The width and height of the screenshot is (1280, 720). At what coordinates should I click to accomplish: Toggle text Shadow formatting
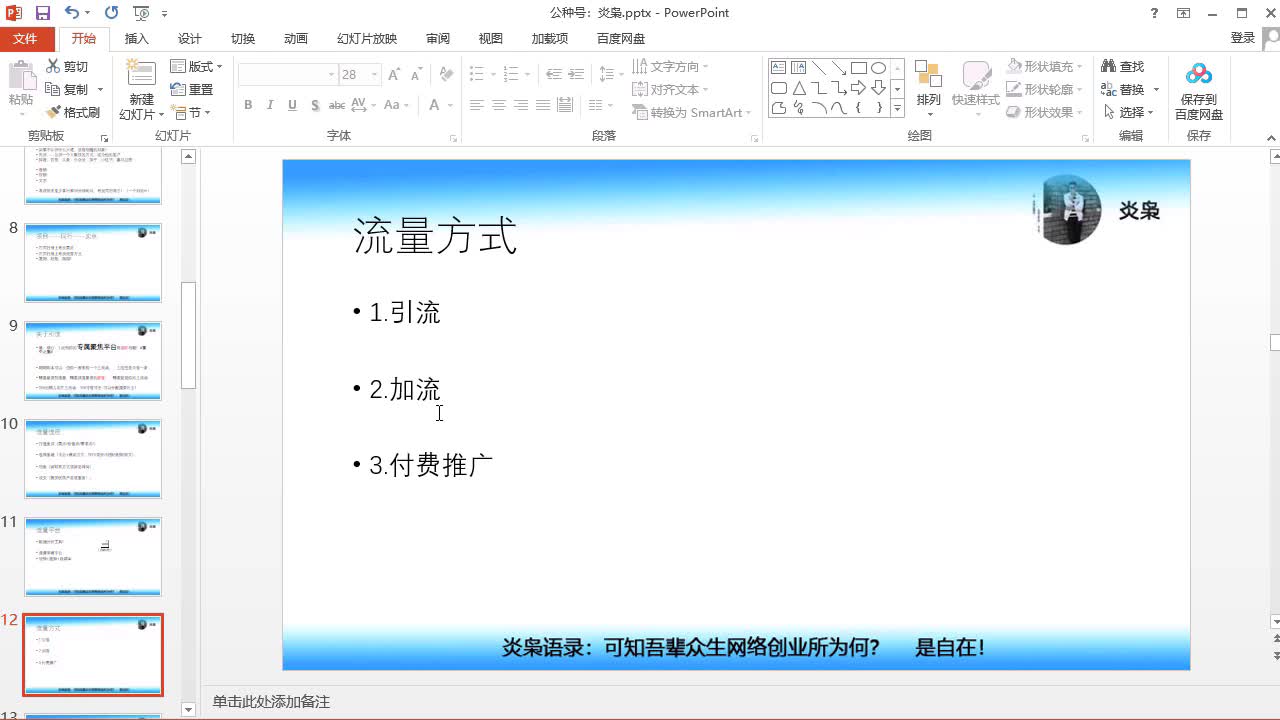coord(315,105)
